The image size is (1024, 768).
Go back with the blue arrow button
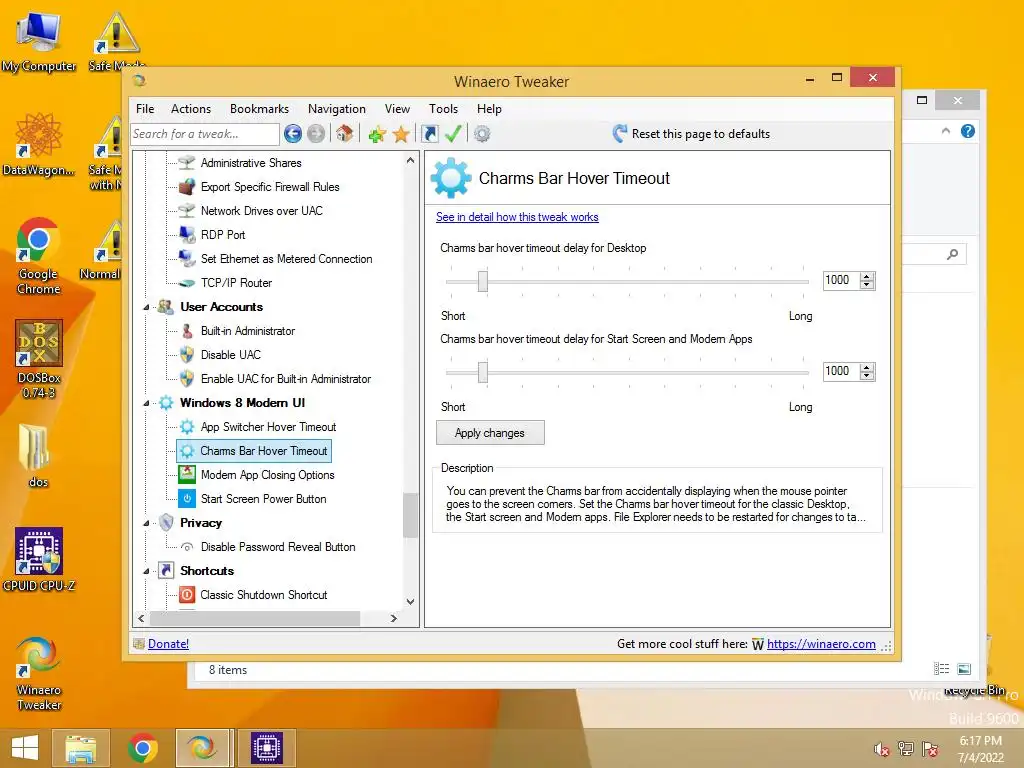(293, 134)
